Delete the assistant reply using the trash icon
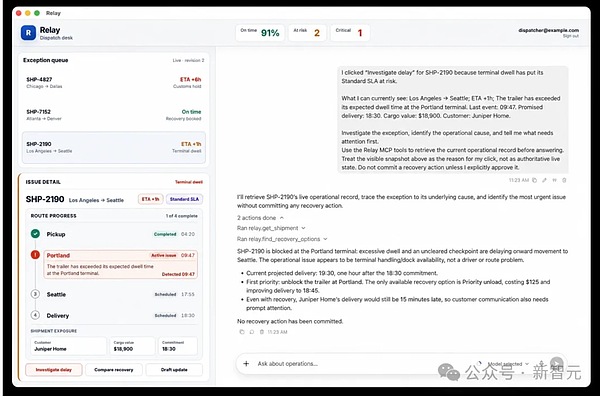 click(262, 332)
